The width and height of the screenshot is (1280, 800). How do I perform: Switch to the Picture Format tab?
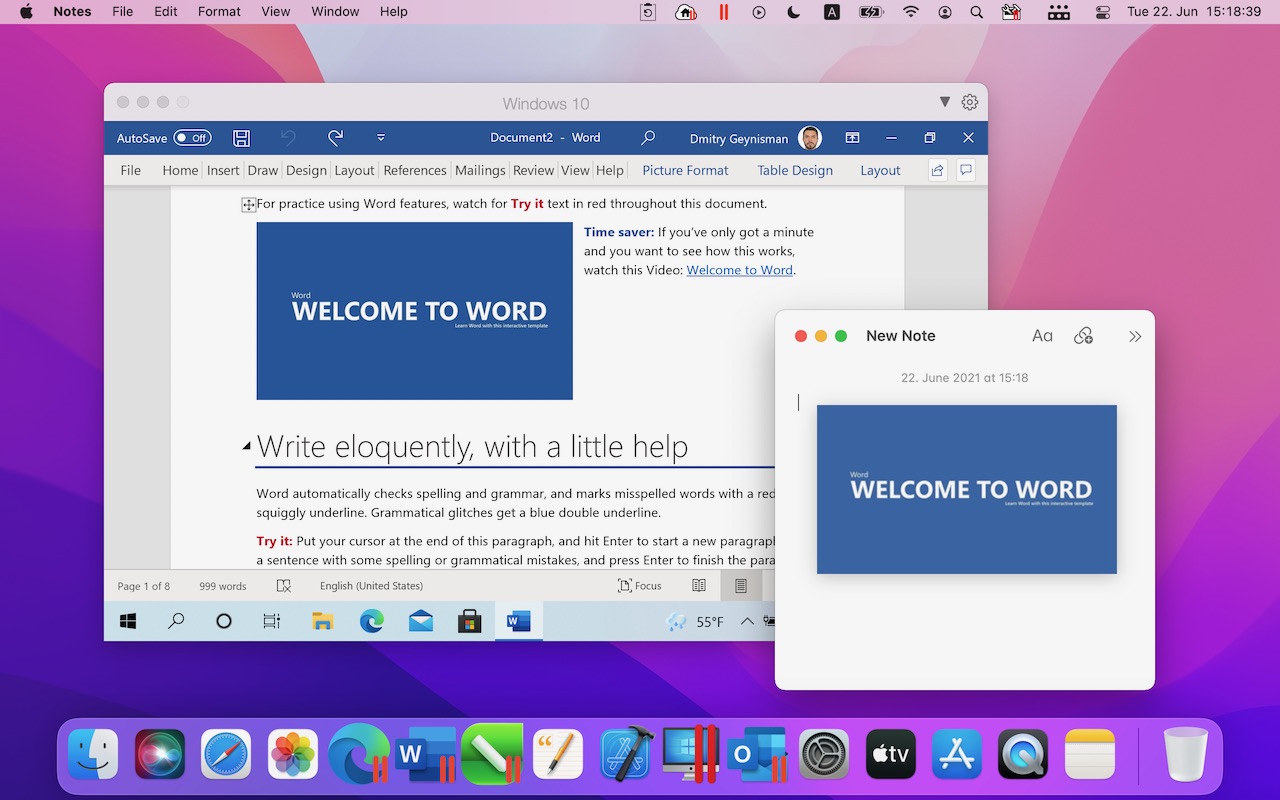click(x=685, y=170)
